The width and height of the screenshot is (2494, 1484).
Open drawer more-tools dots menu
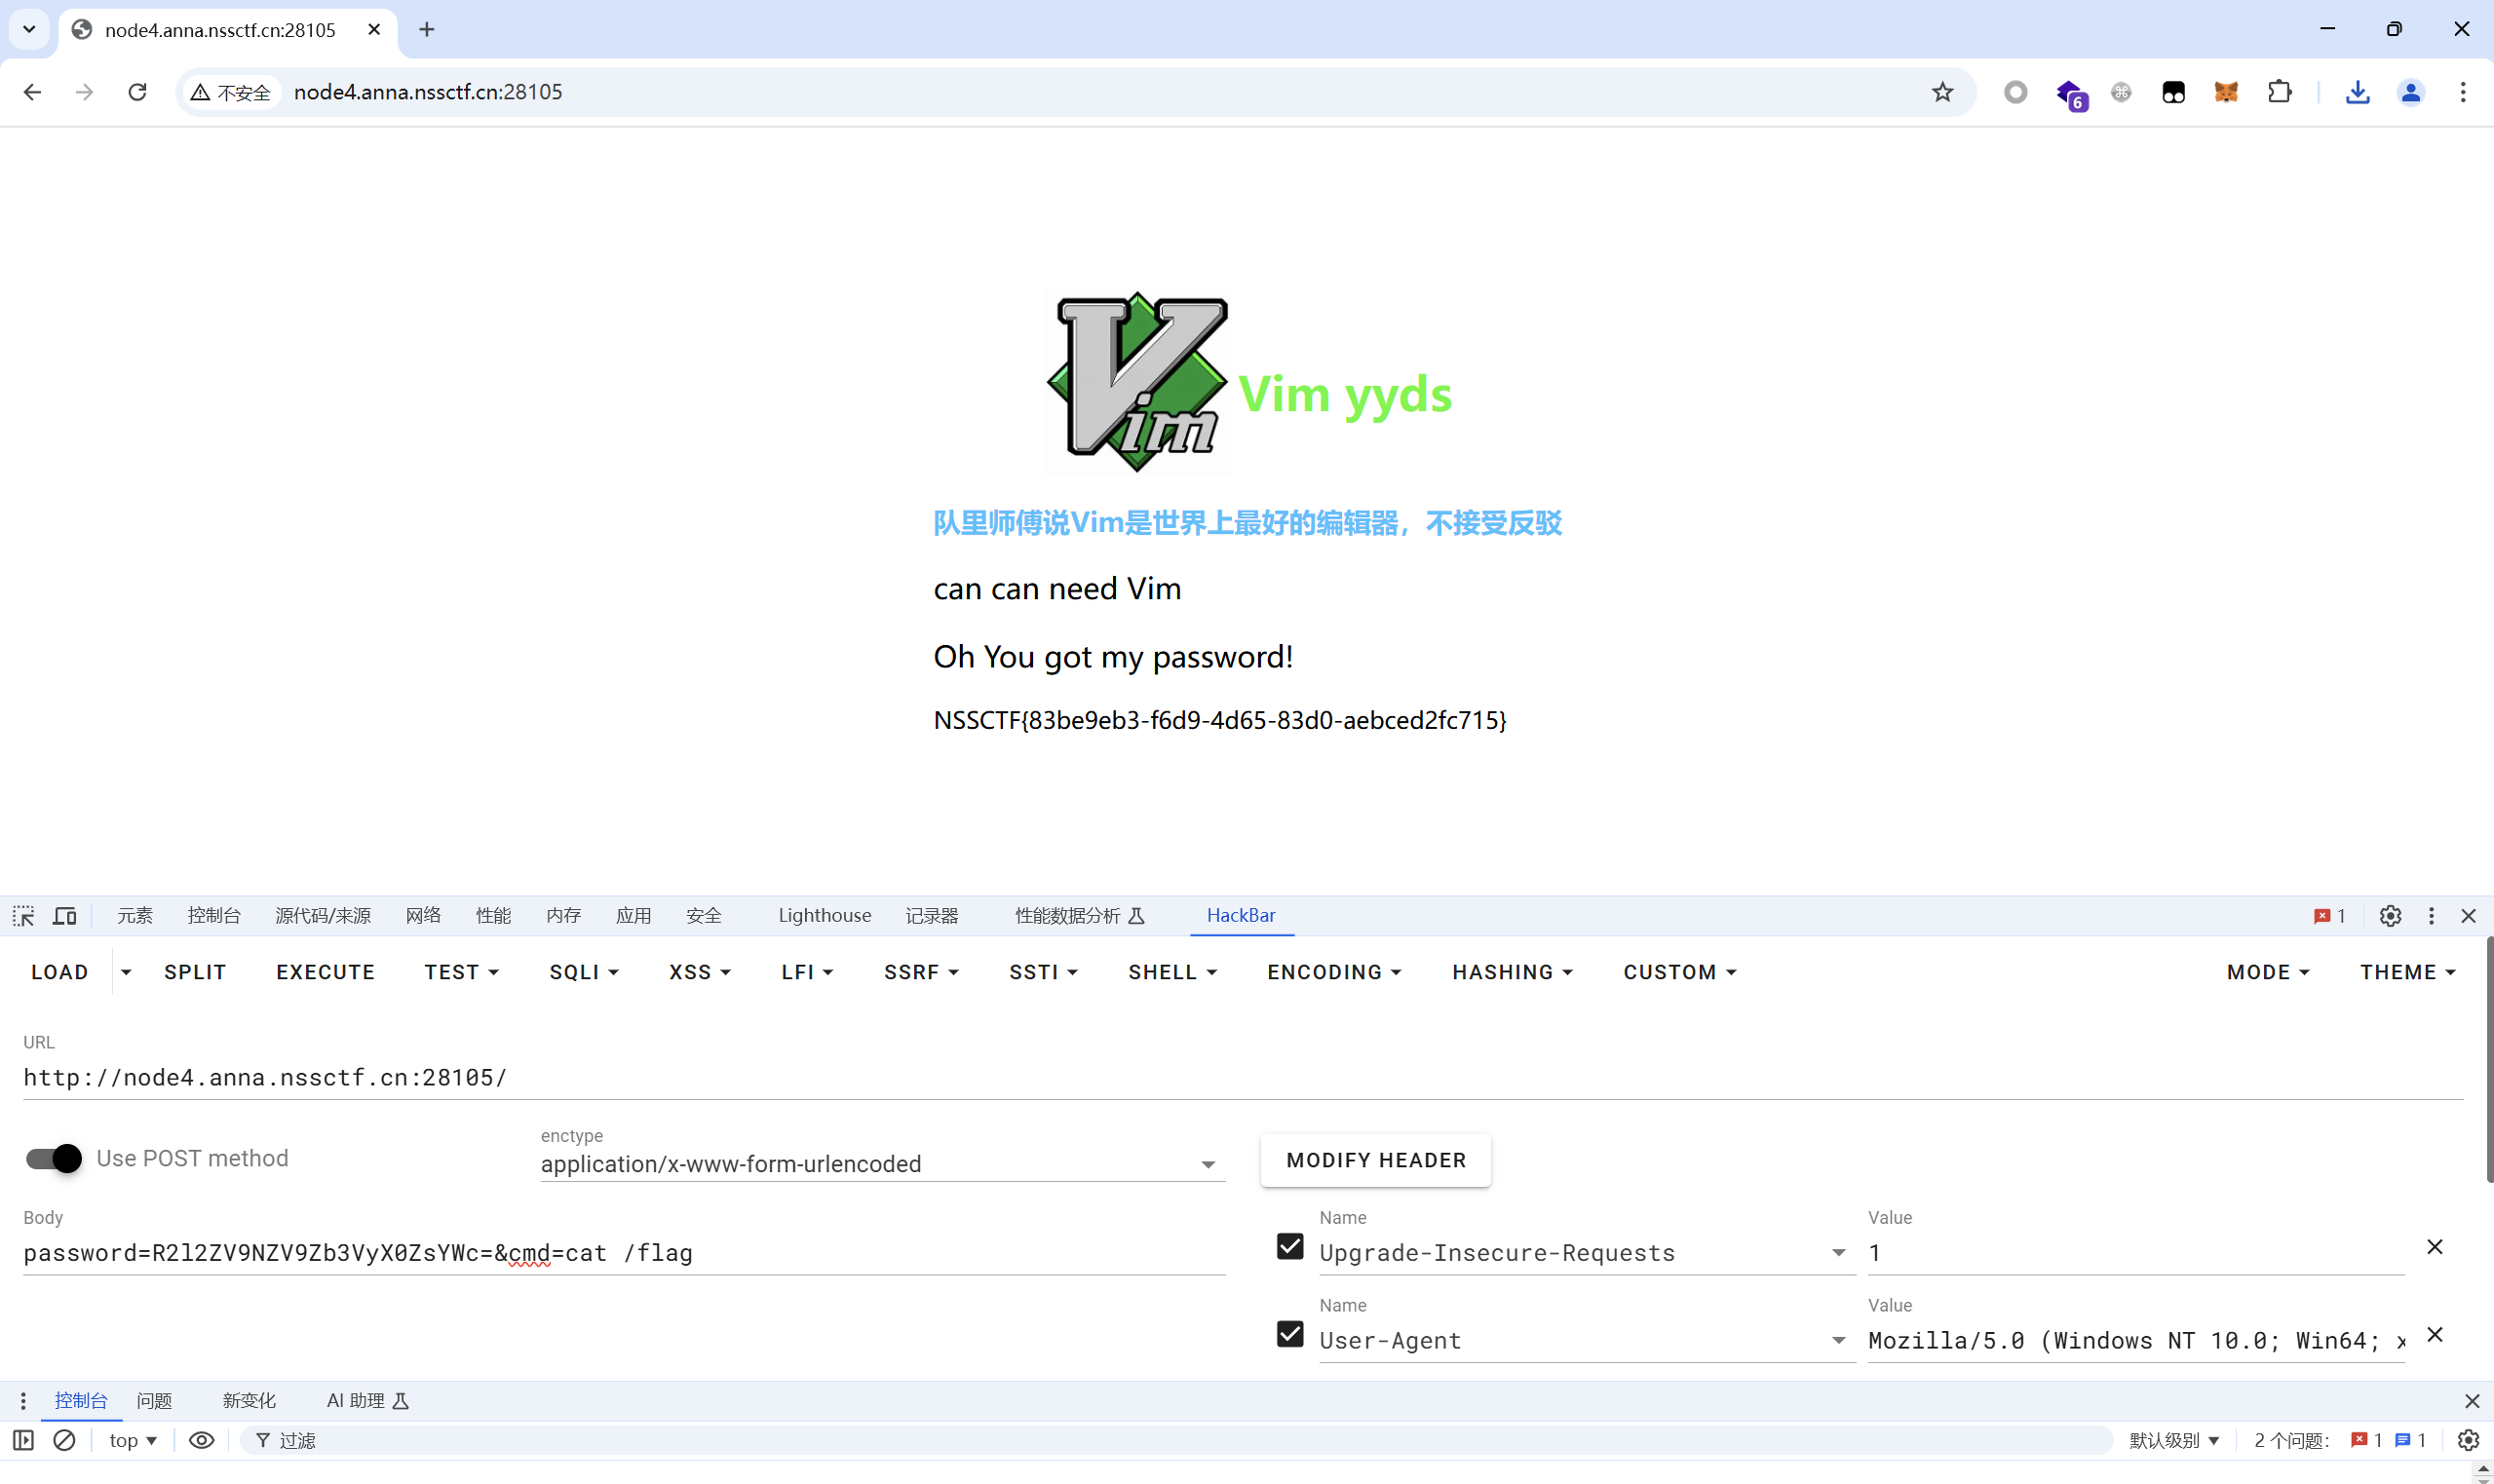tap(23, 1401)
